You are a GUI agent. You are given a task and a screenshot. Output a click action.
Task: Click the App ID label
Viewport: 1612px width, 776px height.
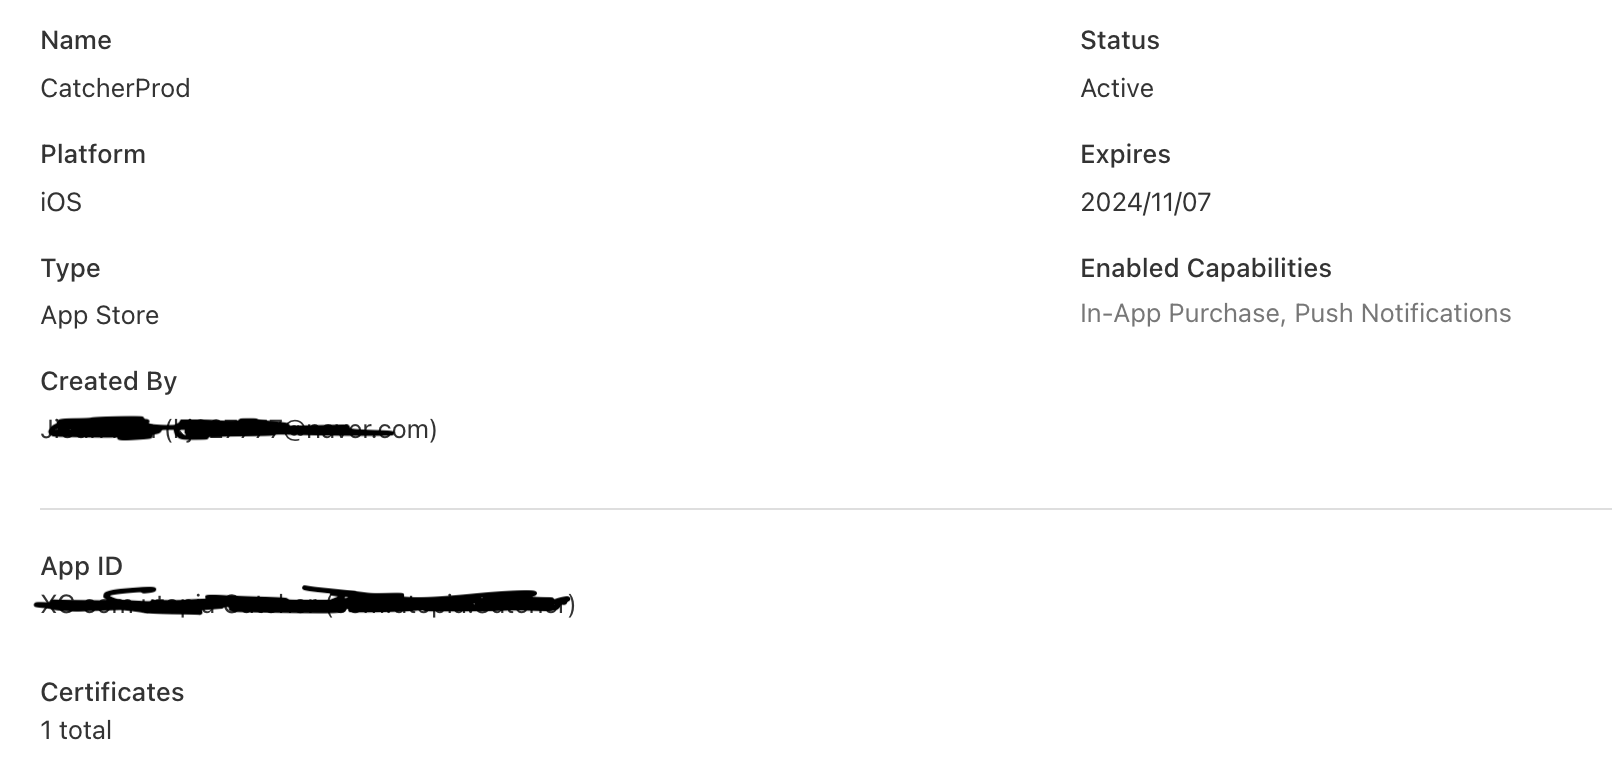[x=82, y=566]
